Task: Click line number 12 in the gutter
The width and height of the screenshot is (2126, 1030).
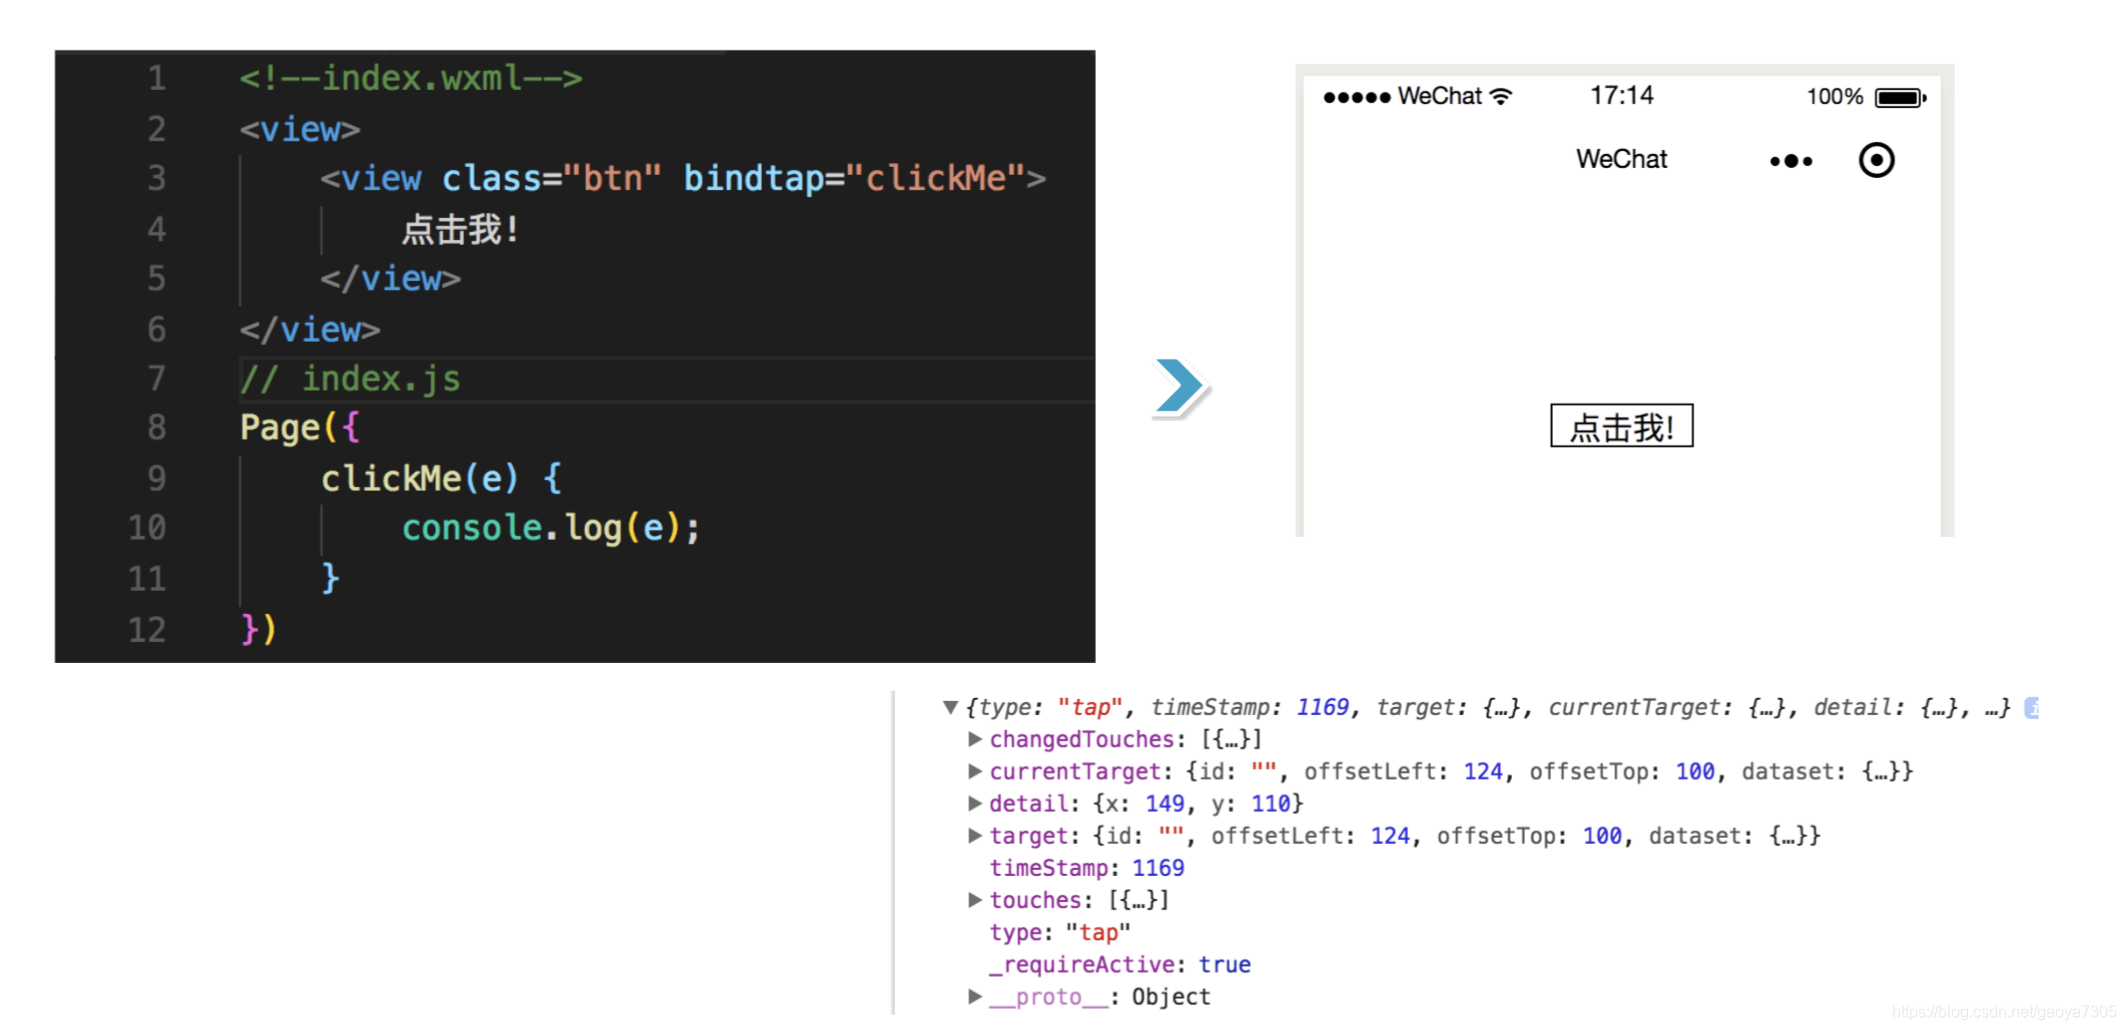Action: click(x=147, y=629)
